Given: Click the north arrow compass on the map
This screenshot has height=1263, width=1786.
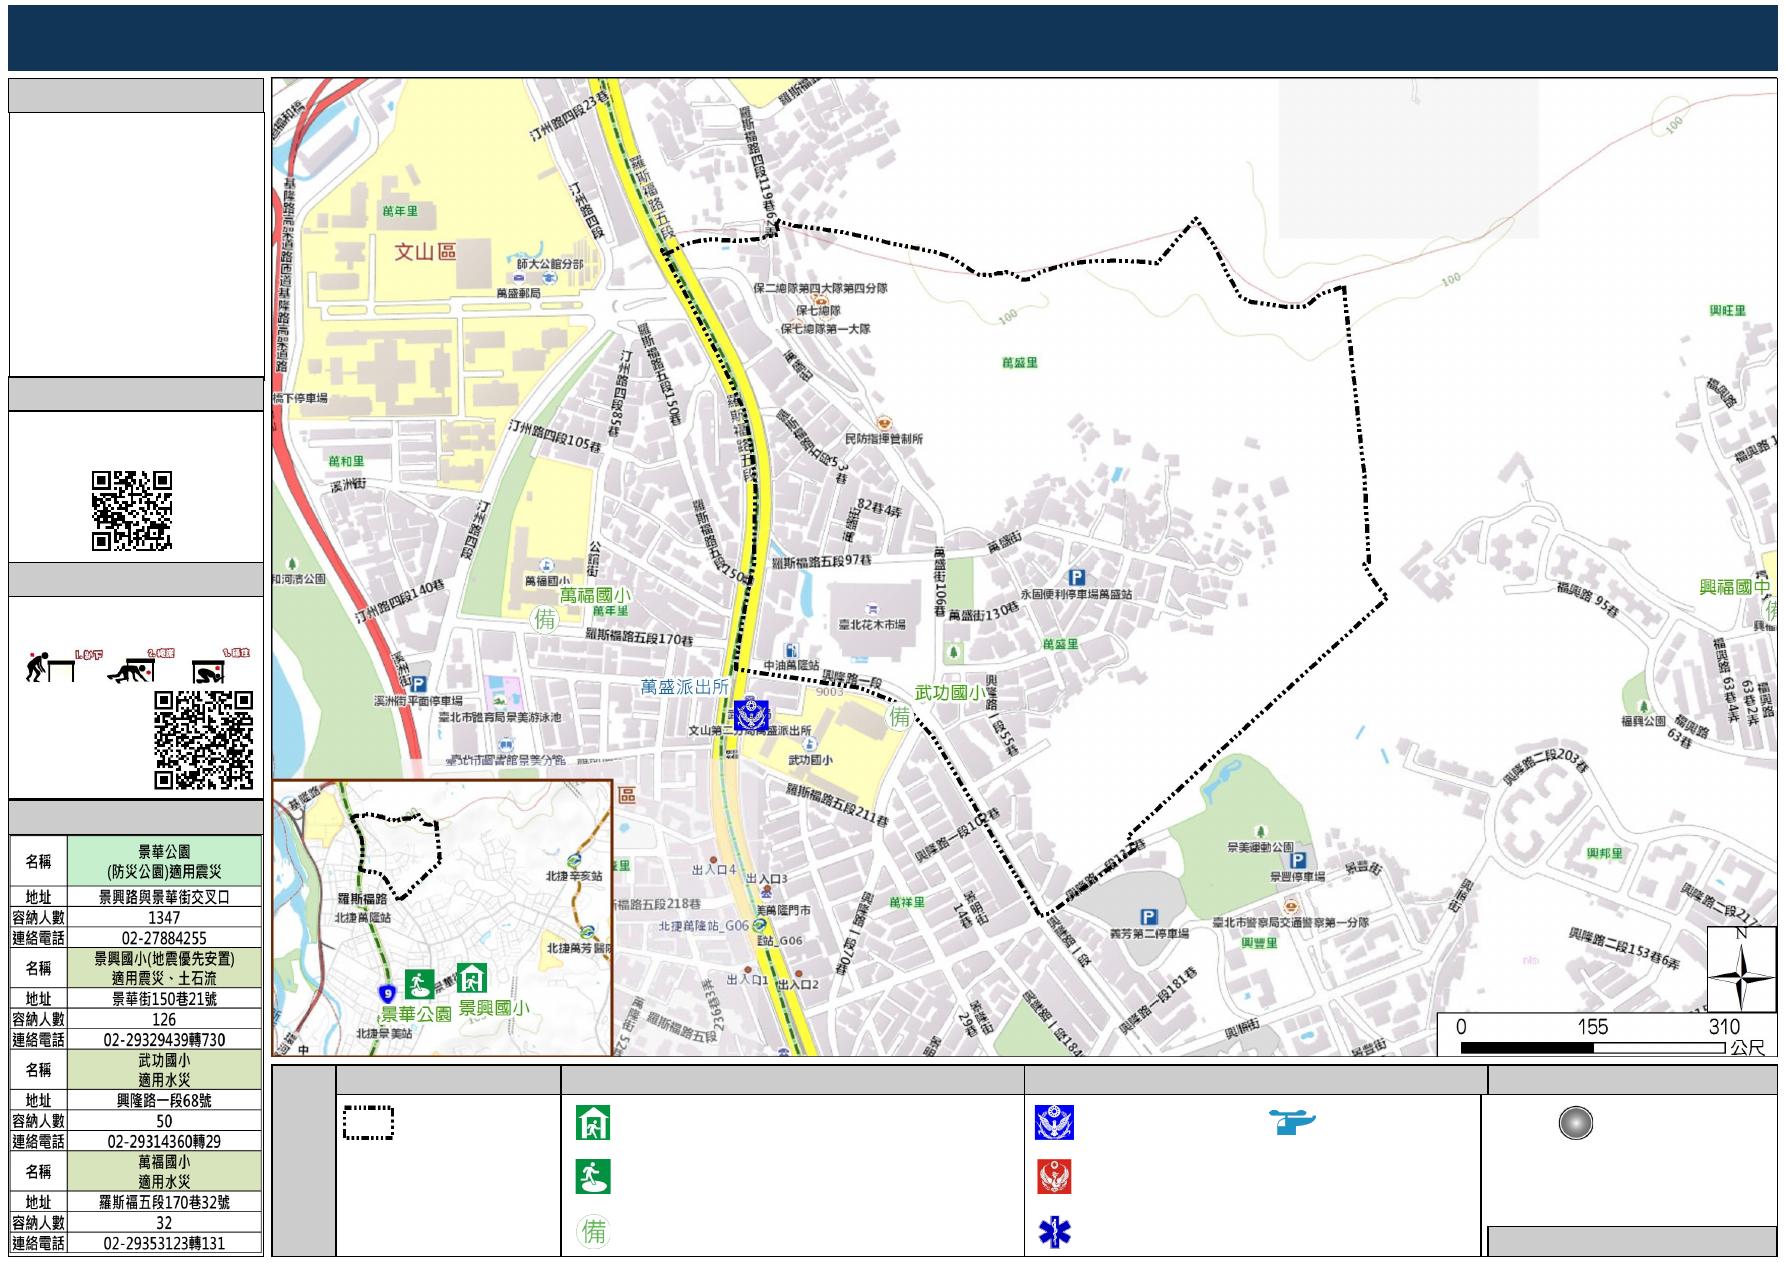Looking at the screenshot, I should pyautogui.click(x=1741, y=969).
